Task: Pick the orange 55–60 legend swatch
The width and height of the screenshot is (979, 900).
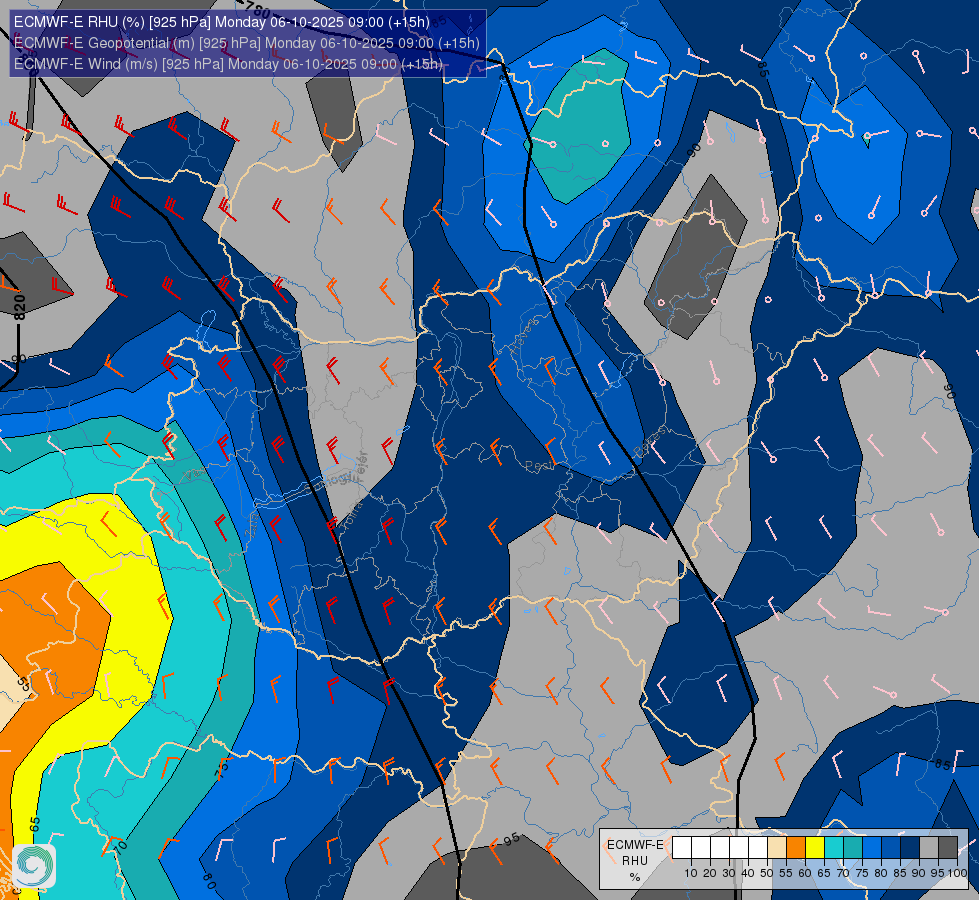Action: (x=796, y=848)
